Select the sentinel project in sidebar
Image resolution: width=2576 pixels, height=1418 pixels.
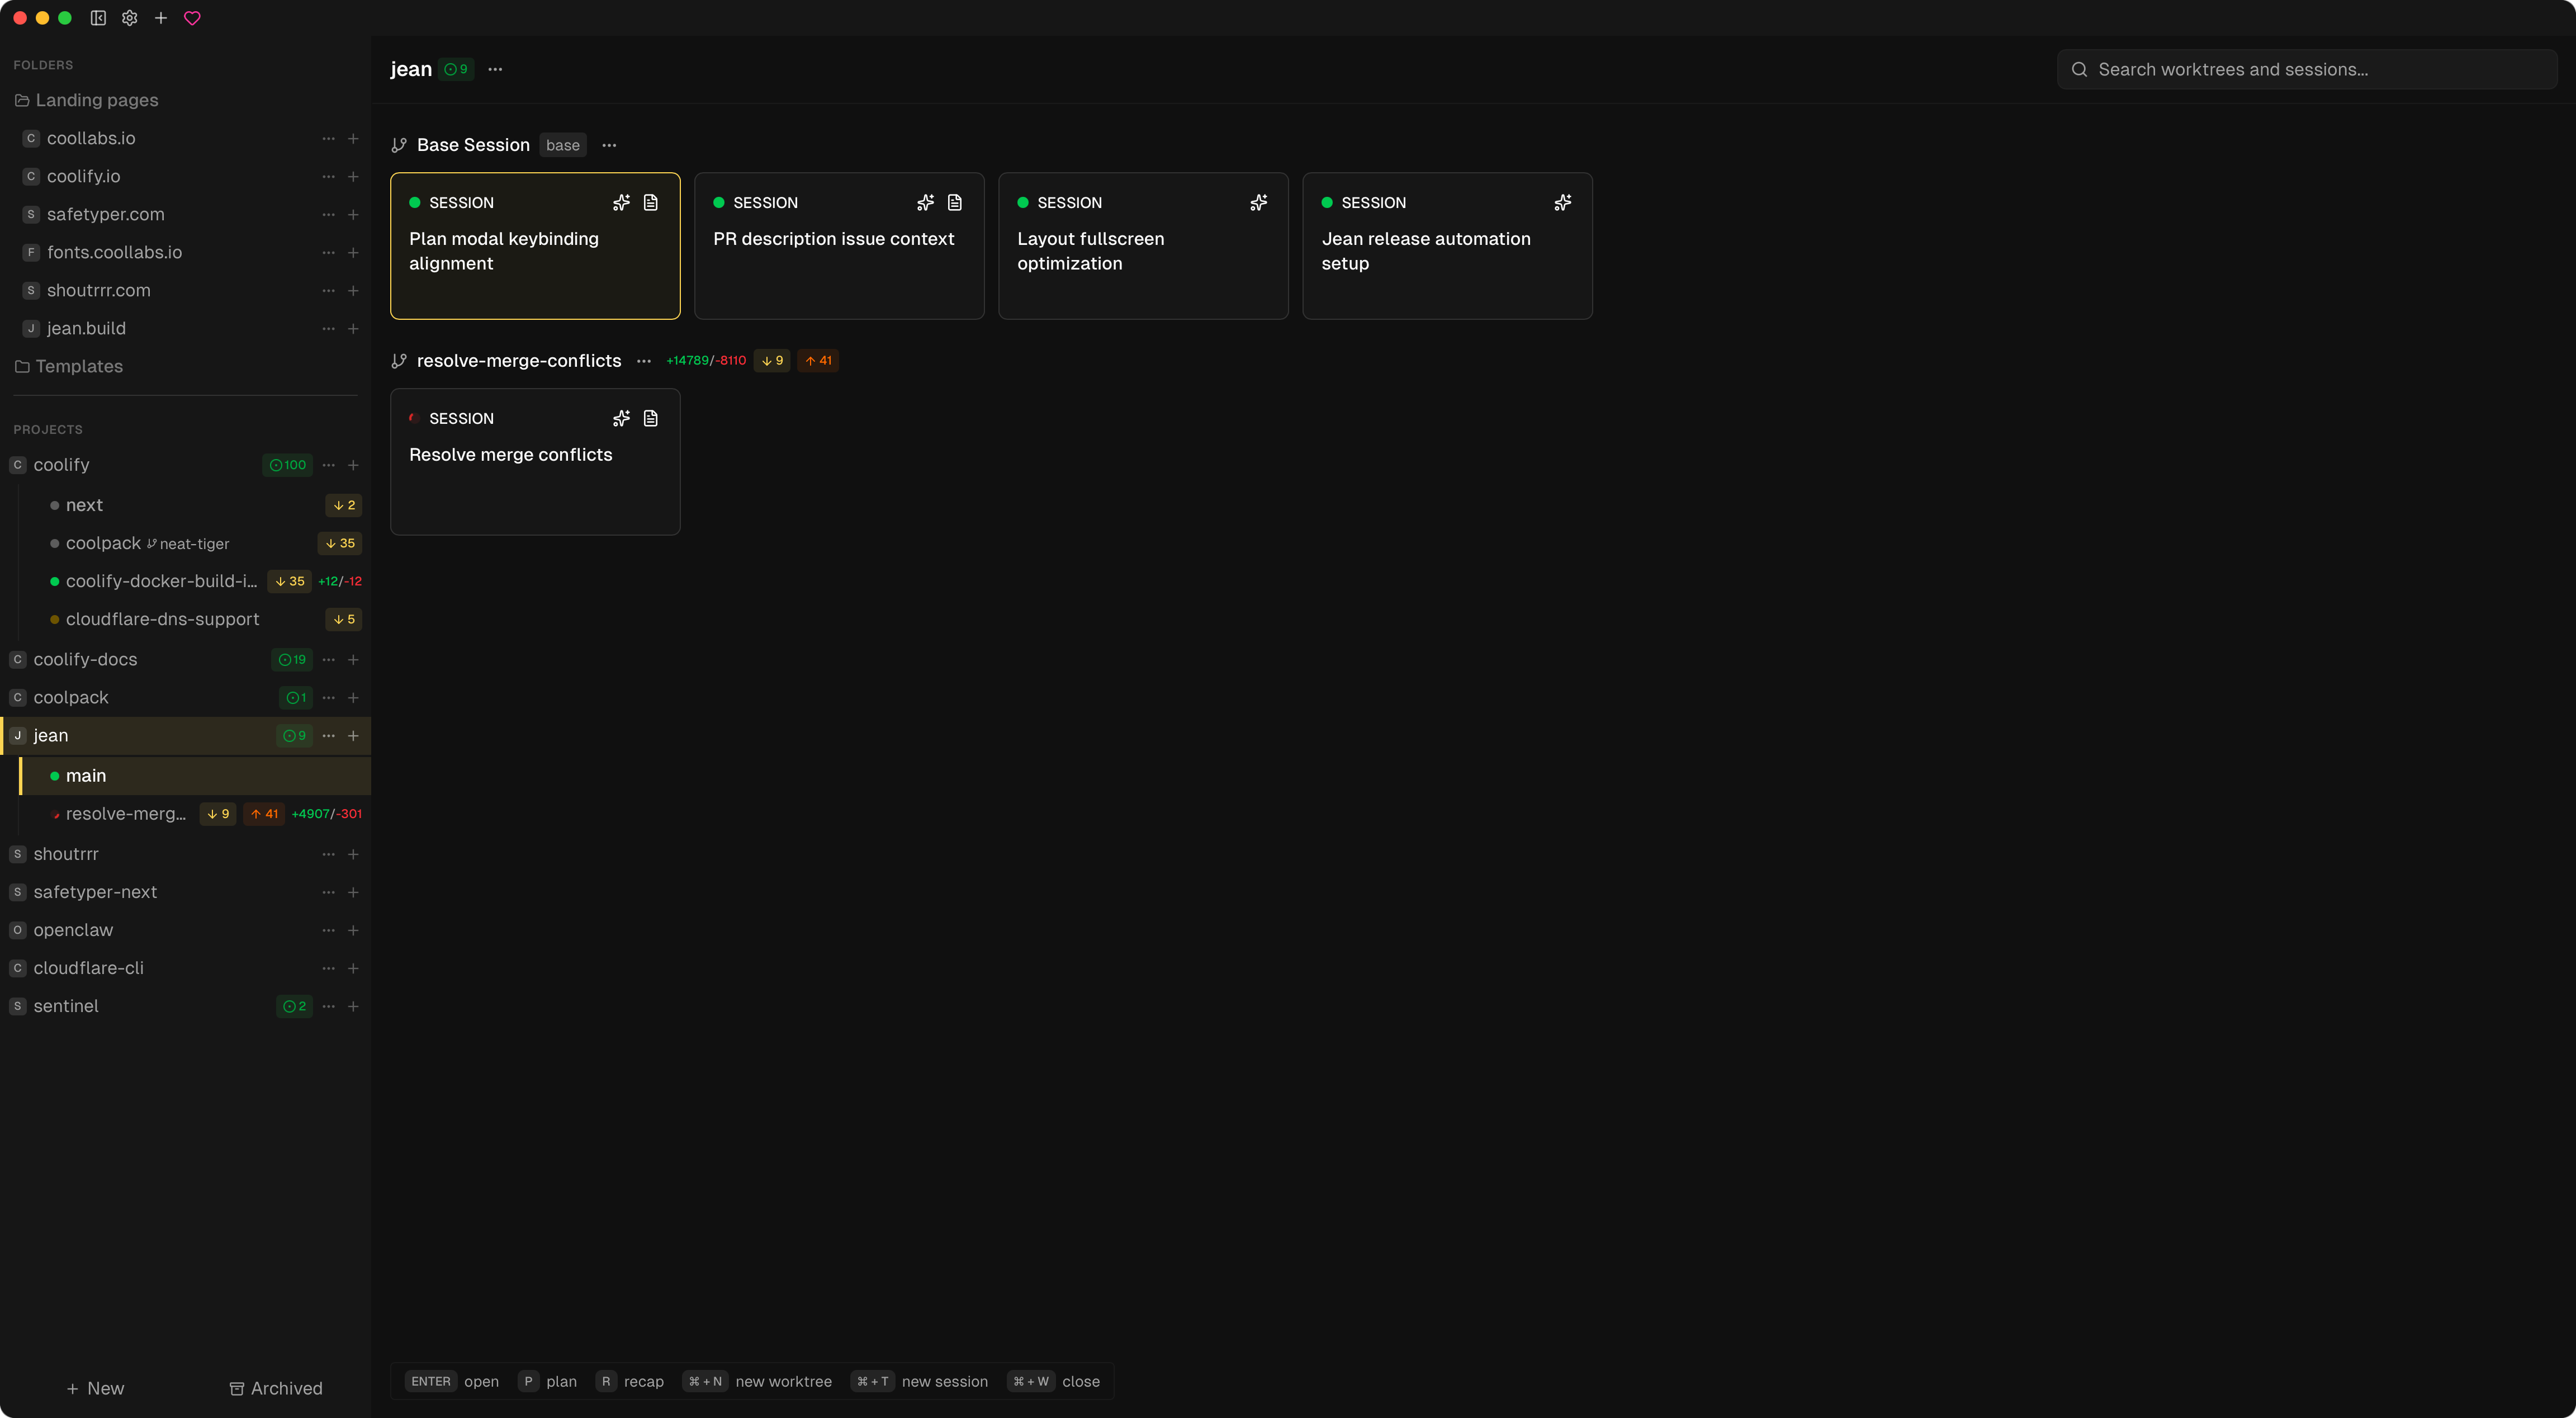pos(66,1006)
